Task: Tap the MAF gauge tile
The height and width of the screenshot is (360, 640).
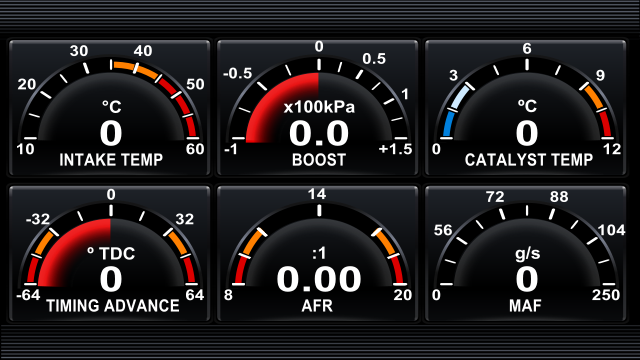Action: (526, 253)
